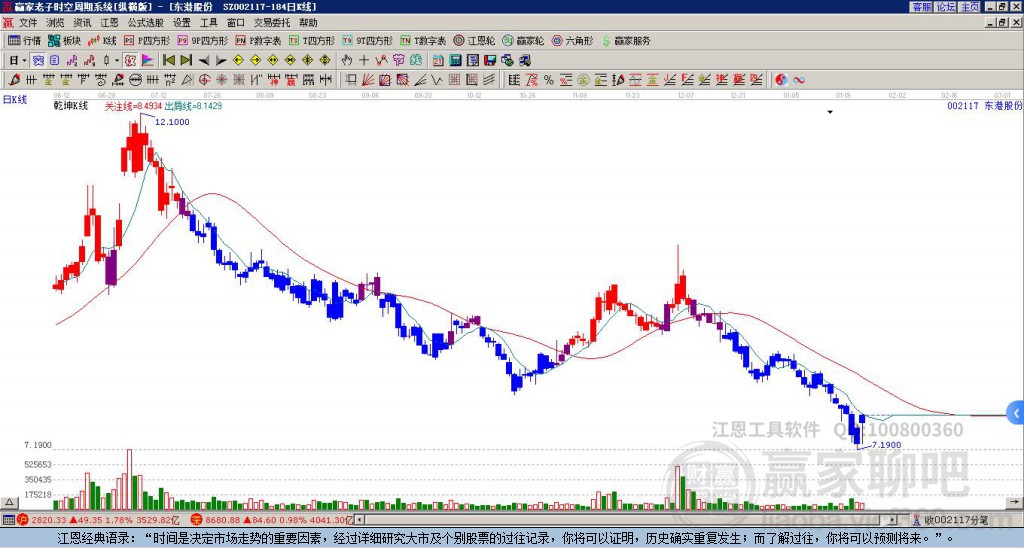Select the circled cross target tool
Image resolution: width=1024 pixels, height=548 pixels.
pyautogui.click(x=204, y=80)
